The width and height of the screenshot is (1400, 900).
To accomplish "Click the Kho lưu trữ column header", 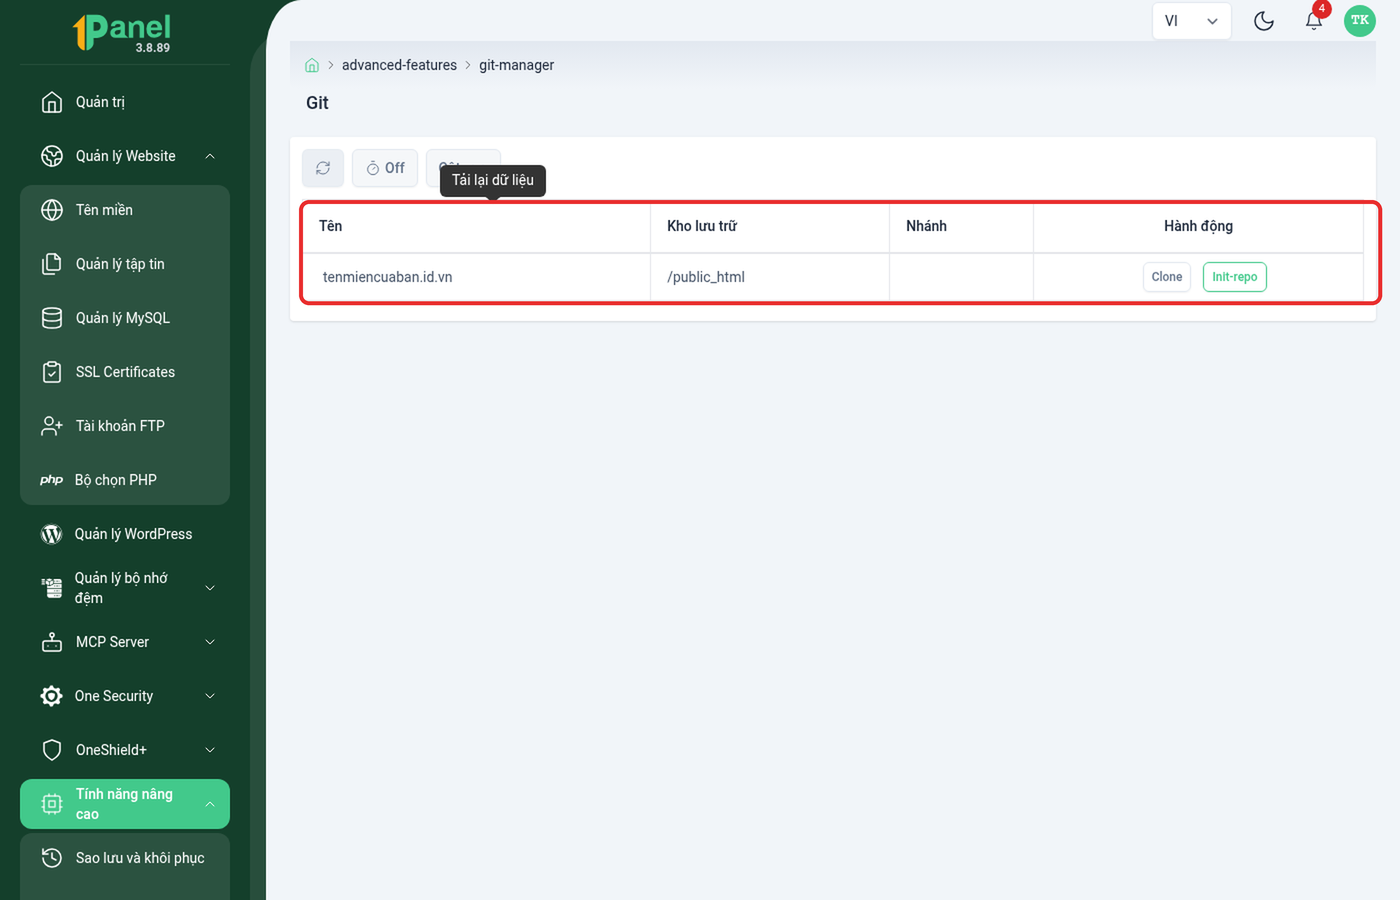I will click(770, 226).
